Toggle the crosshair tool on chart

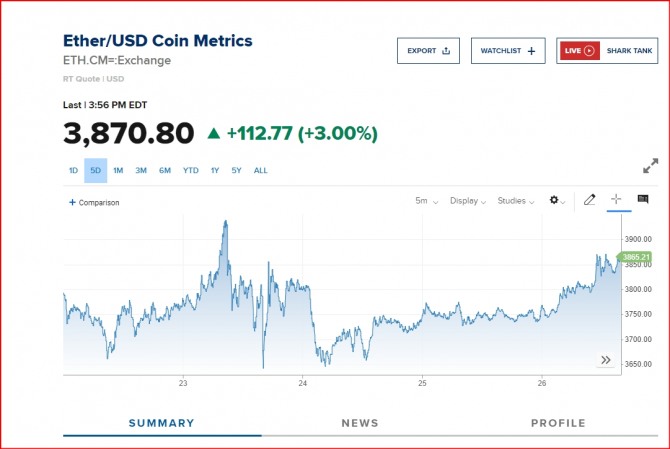pyautogui.click(x=616, y=200)
